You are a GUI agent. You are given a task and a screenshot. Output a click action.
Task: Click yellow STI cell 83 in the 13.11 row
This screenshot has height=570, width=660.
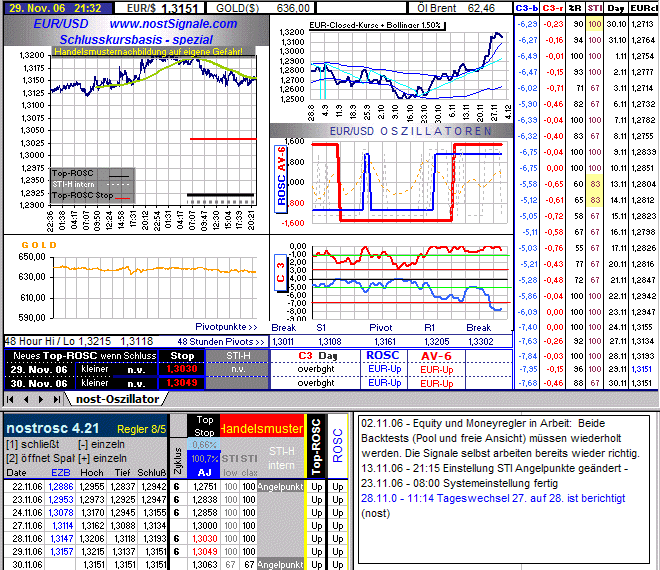594,184
